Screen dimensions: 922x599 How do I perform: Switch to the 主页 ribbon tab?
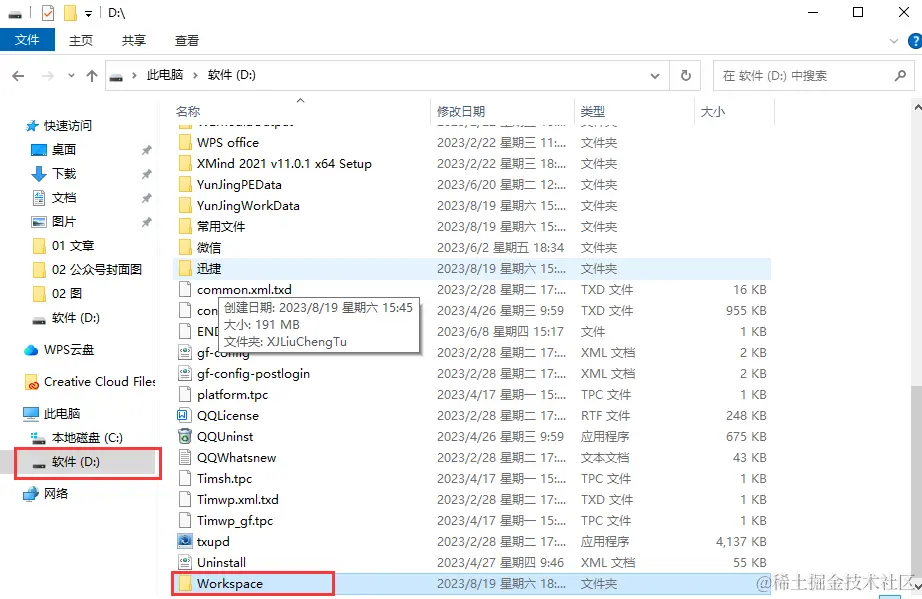click(81, 41)
